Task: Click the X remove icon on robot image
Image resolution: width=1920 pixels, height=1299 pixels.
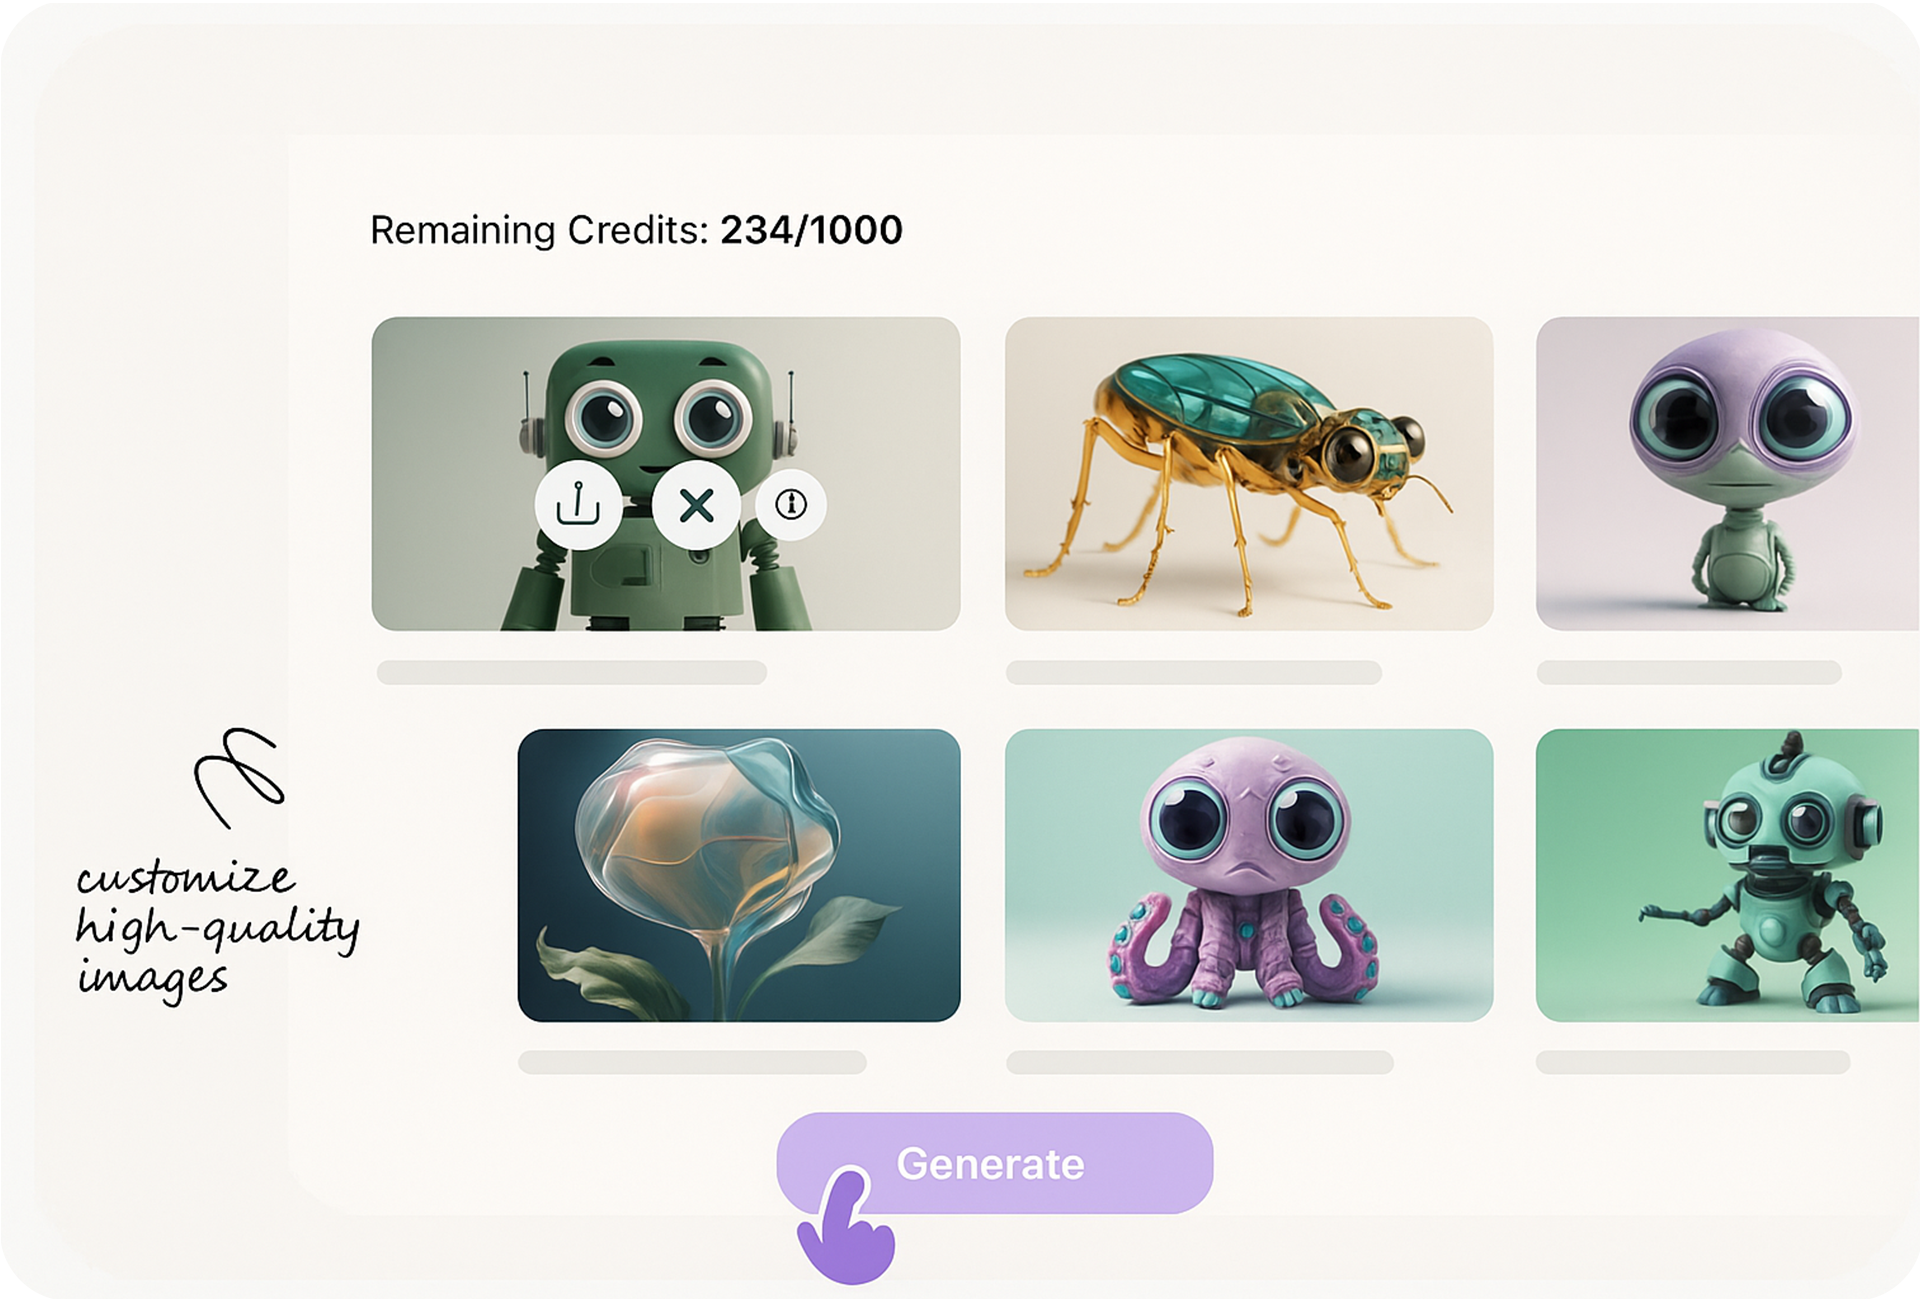Action: pos(696,505)
